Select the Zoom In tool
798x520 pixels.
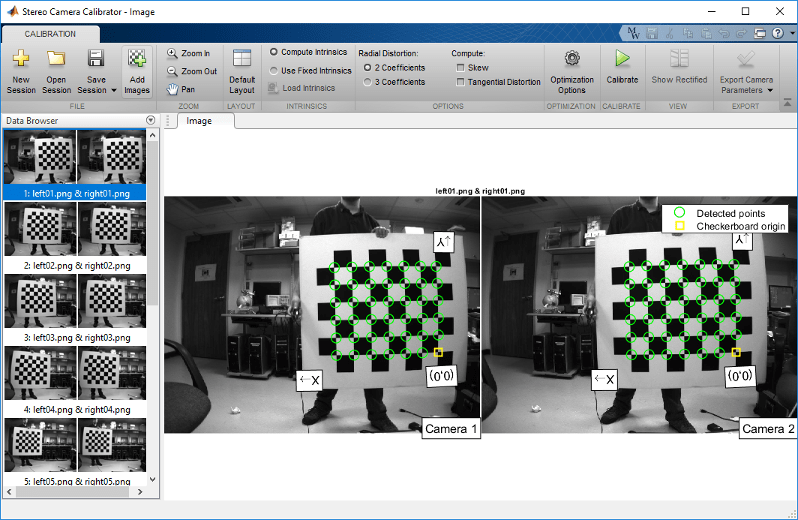click(x=188, y=53)
